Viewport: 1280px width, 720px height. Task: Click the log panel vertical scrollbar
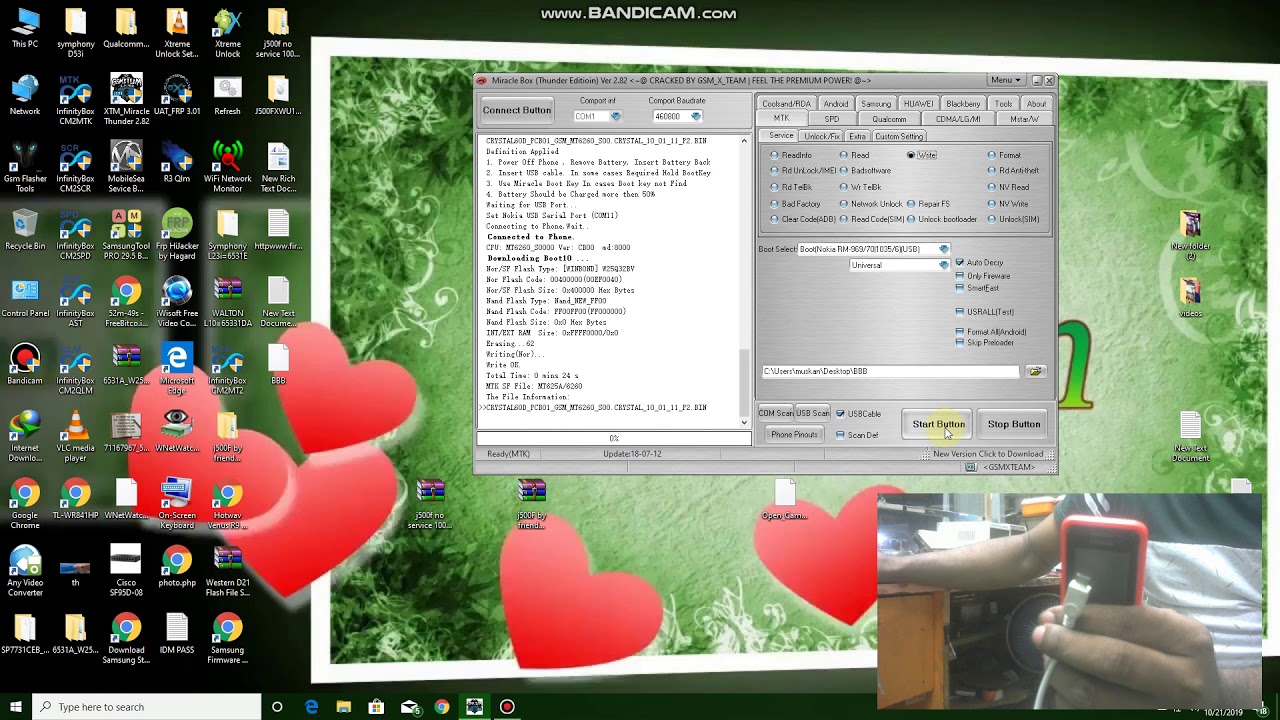click(744, 280)
